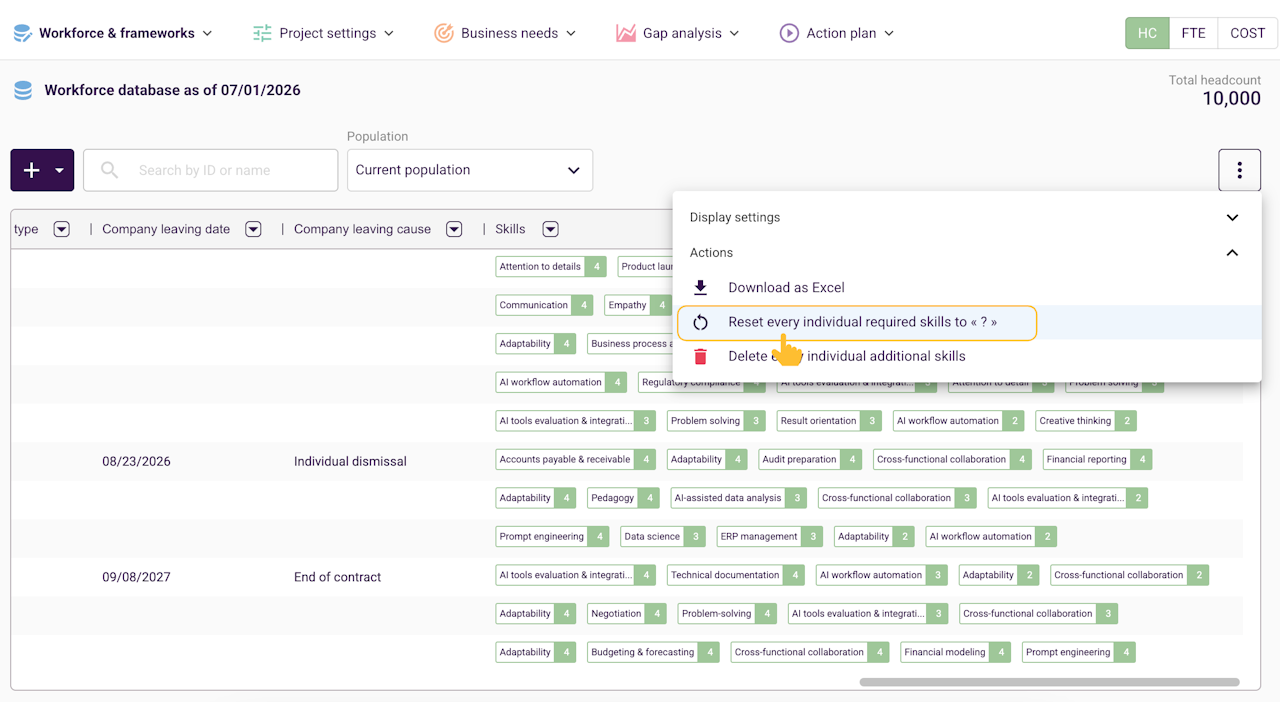Screen dimensions: 1280x702
Task: Open the Current population dropdown
Action: [470, 170]
